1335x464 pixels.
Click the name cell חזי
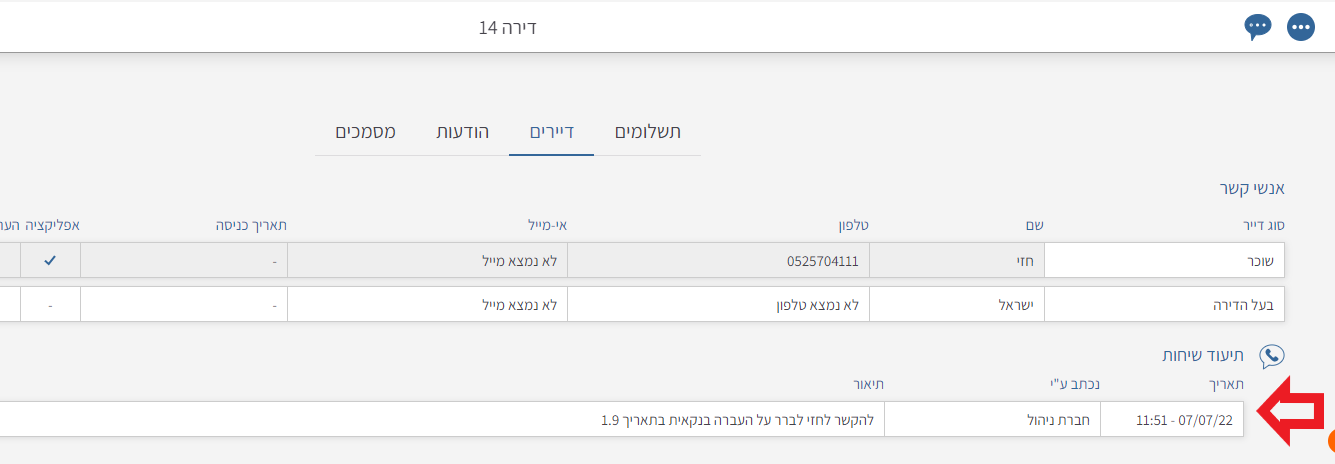pyautogui.click(x=957, y=261)
